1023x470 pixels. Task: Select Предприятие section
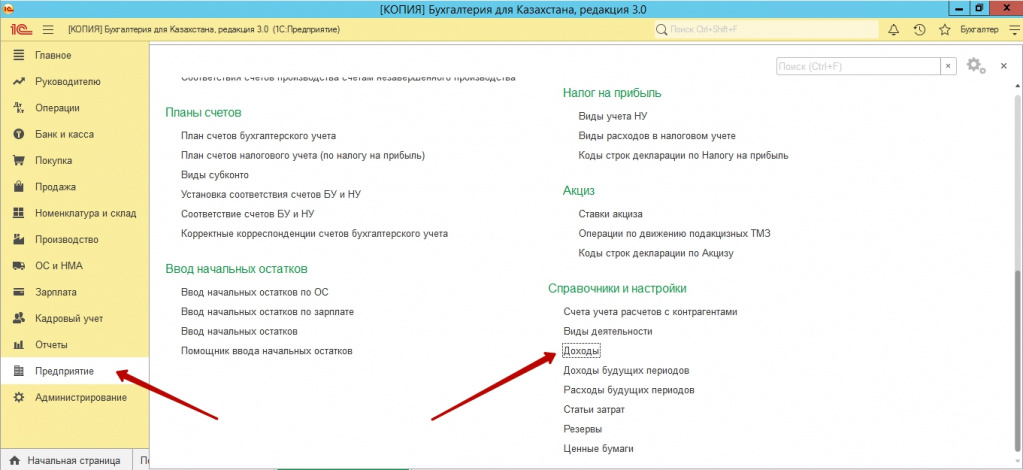pos(74,371)
